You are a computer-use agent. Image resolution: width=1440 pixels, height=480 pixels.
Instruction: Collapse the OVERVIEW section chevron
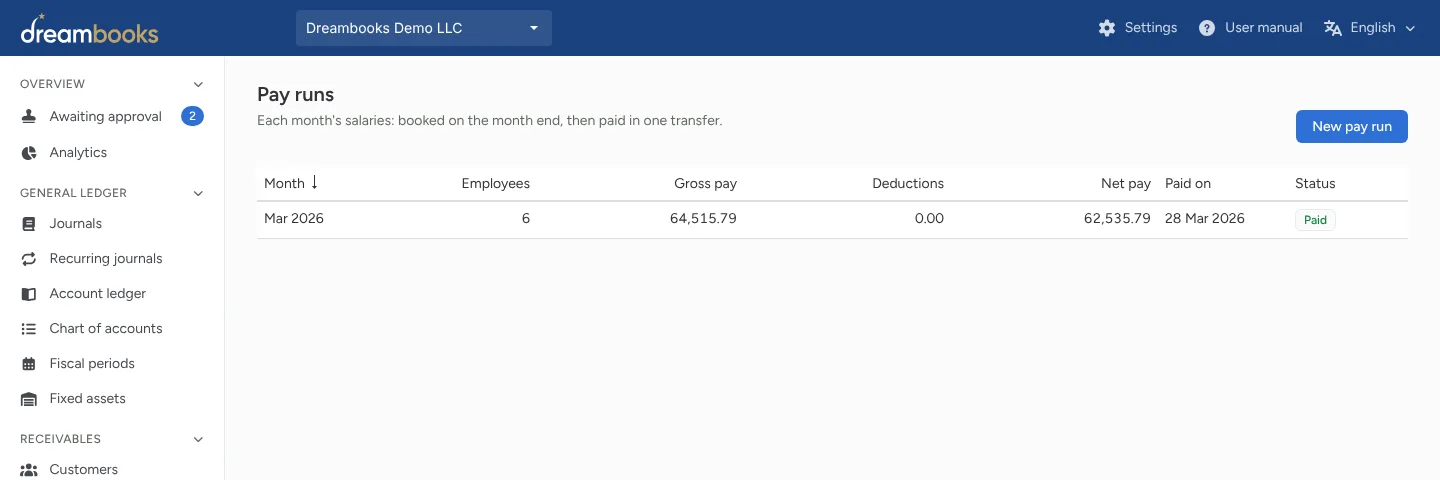tap(198, 84)
